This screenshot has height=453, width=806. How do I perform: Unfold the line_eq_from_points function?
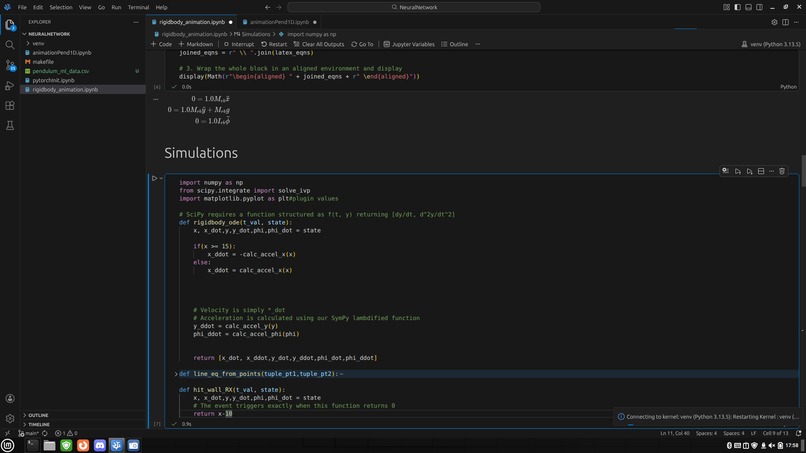pos(176,374)
